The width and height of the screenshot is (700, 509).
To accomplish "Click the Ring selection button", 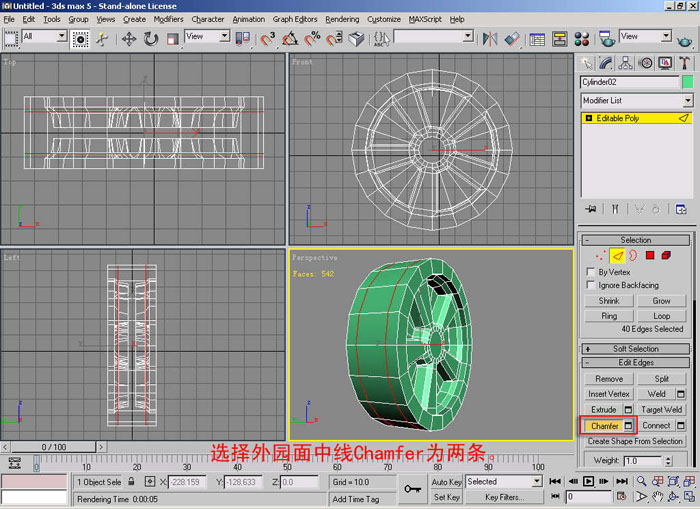I will point(609,316).
